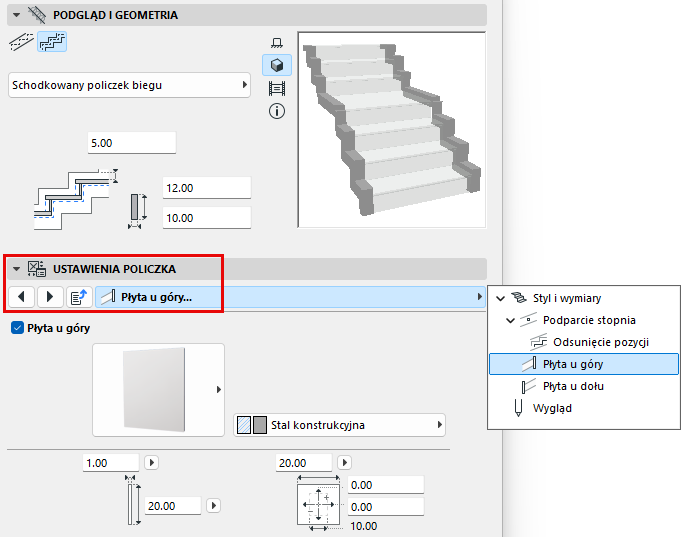Select the flat stringer structure icon
The height and width of the screenshot is (537, 687).
point(21,42)
